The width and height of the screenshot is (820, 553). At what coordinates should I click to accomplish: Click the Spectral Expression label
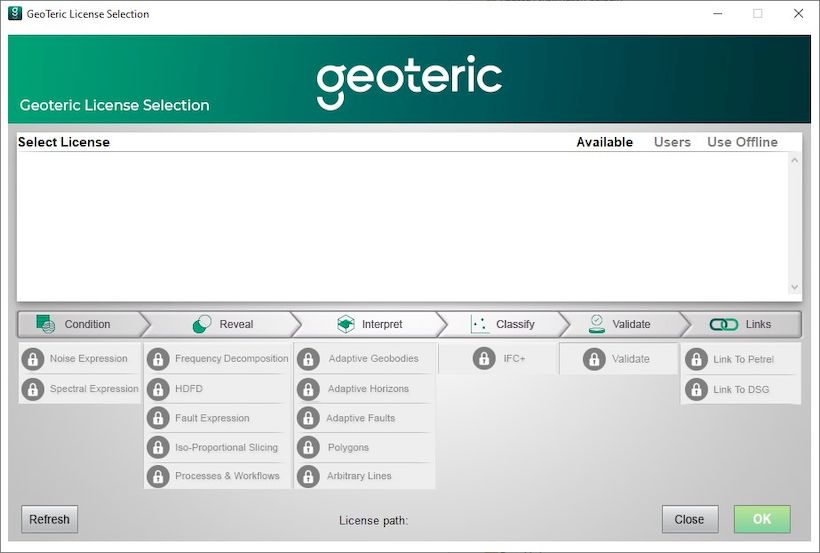pos(94,389)
